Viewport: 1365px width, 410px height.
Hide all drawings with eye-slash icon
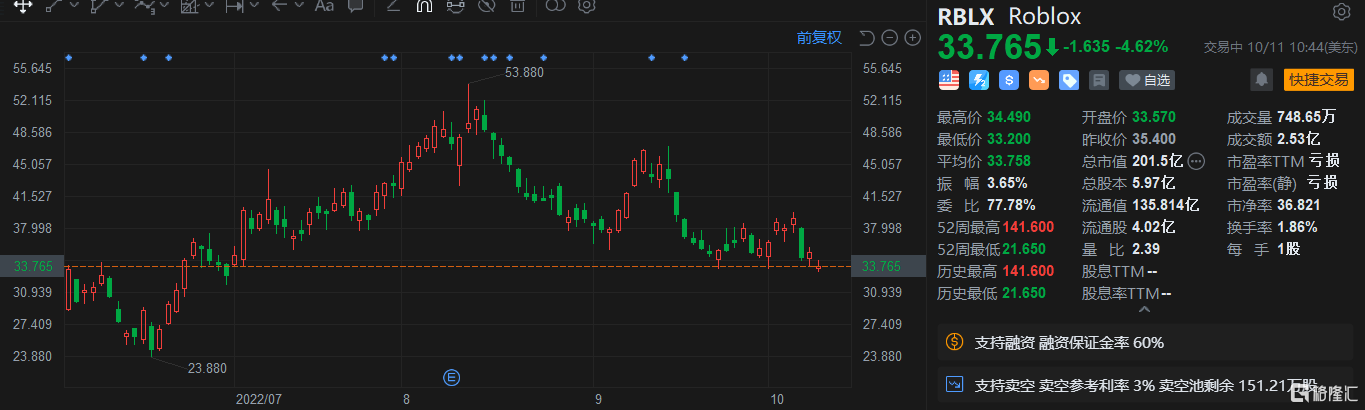click(486, 6)
